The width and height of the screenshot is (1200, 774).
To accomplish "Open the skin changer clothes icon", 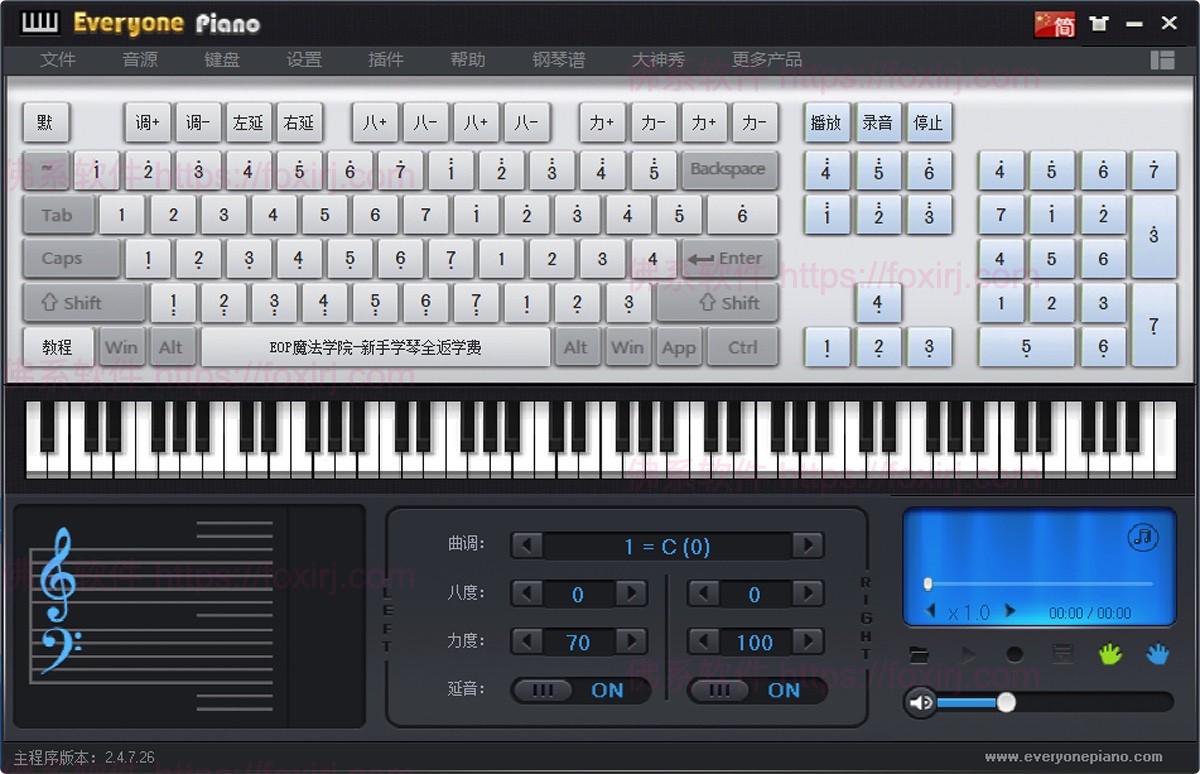I will coord(1098,22).
